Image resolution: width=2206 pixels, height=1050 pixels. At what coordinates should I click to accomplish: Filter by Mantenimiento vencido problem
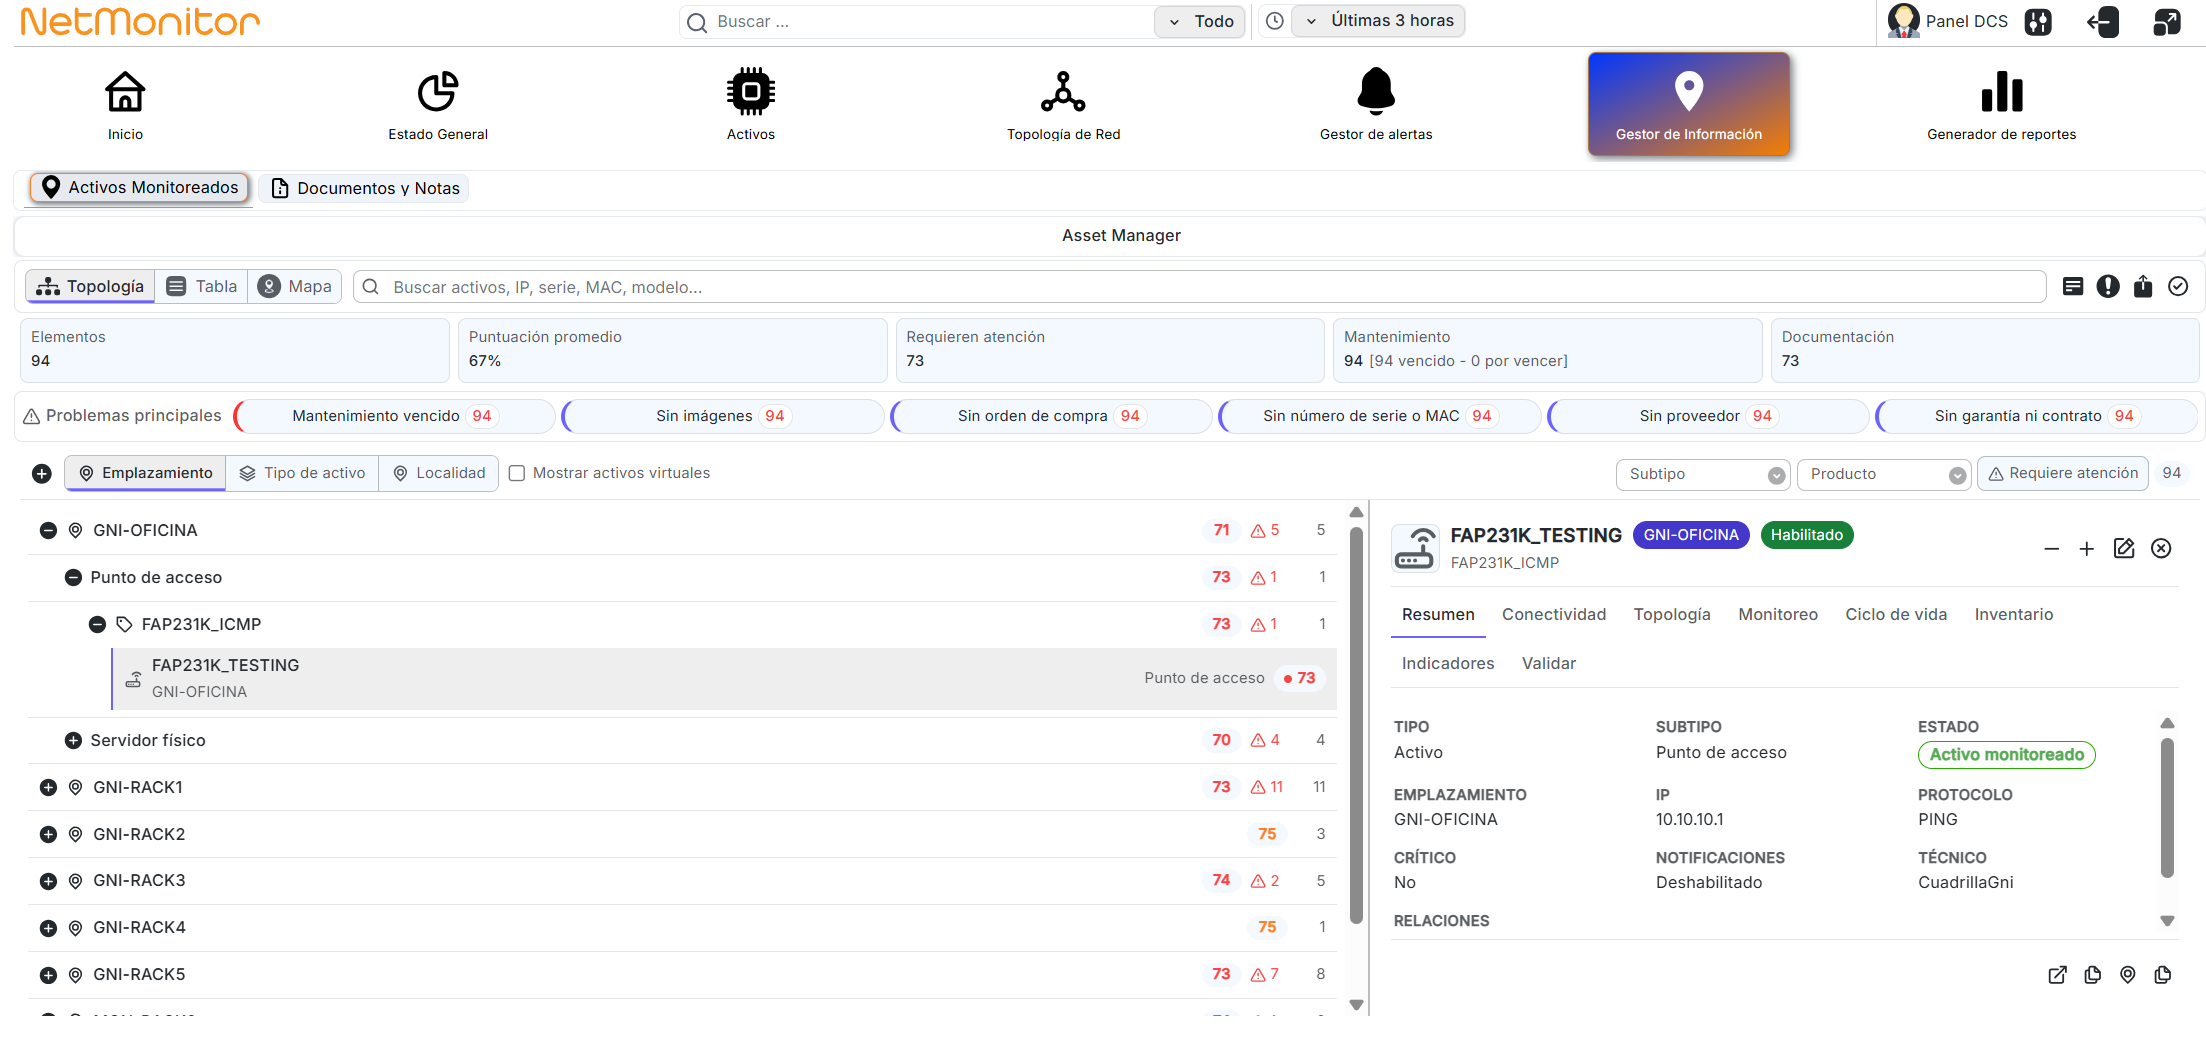394,416
